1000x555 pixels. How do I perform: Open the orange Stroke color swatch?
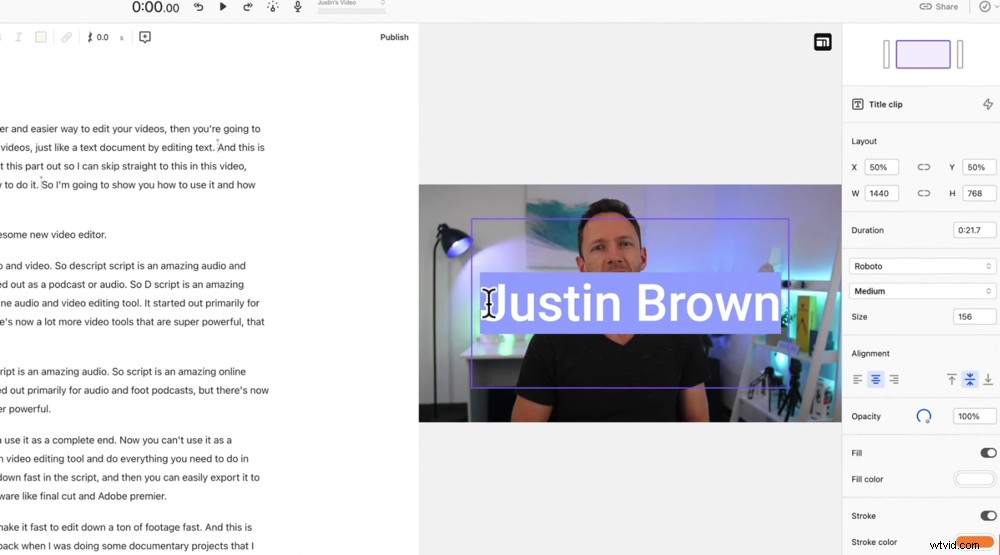(974, 542)
